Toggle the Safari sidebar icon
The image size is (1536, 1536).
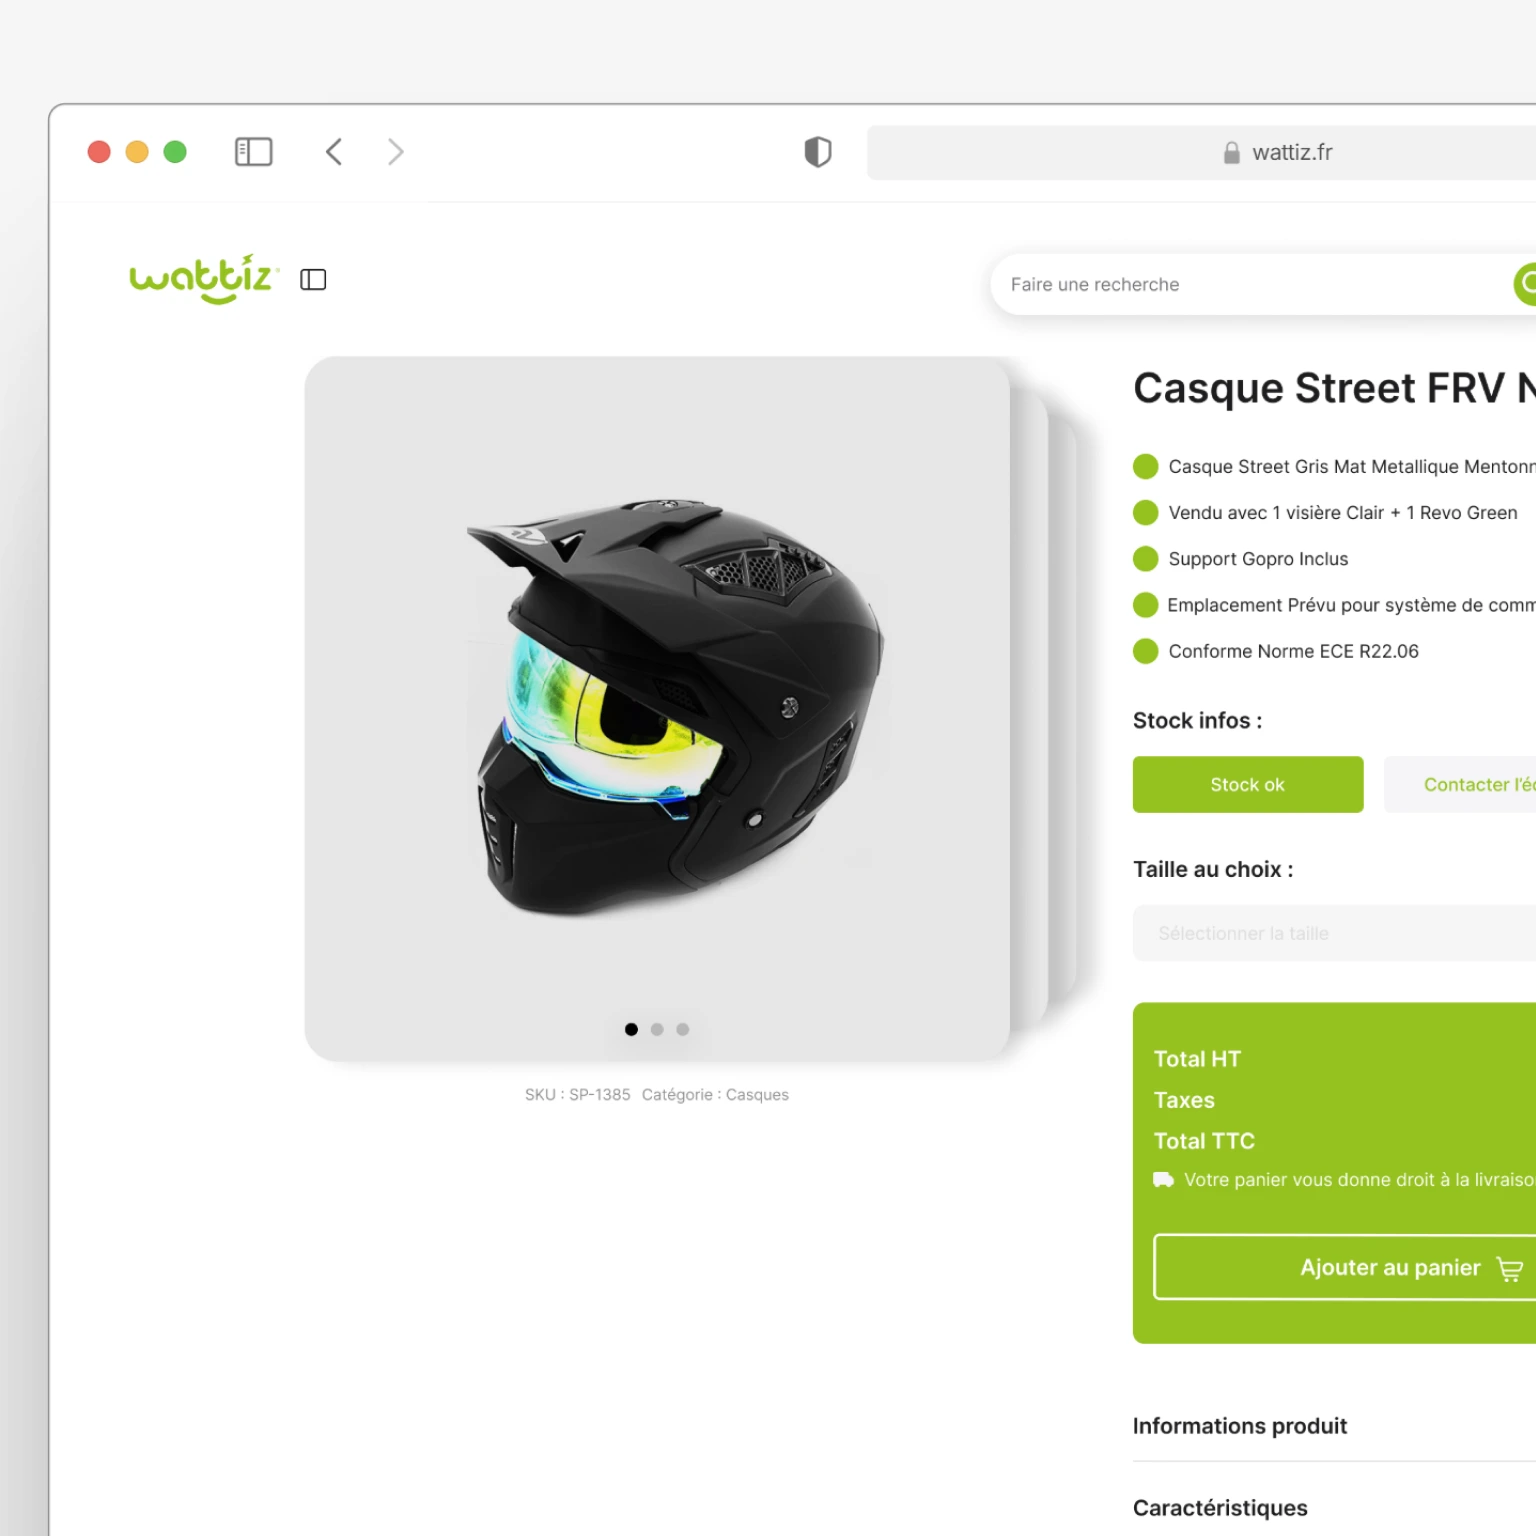pyautogui.click(x=253, y=152)
